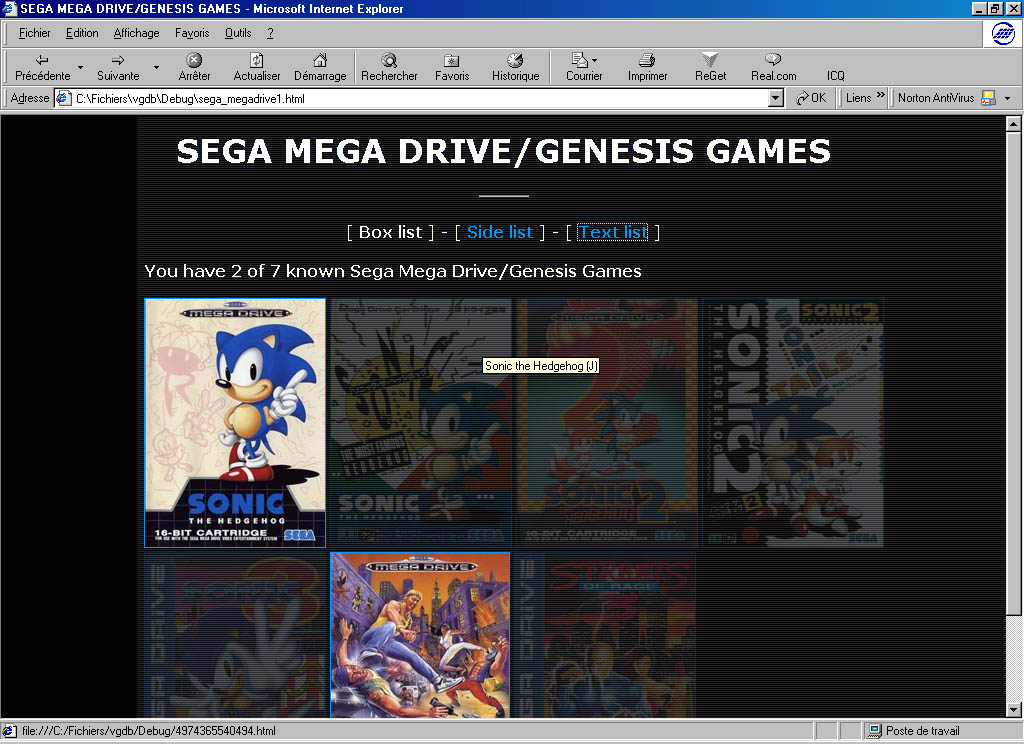
Task: Click the IE throbber logo
Action: pos(1003,33)
